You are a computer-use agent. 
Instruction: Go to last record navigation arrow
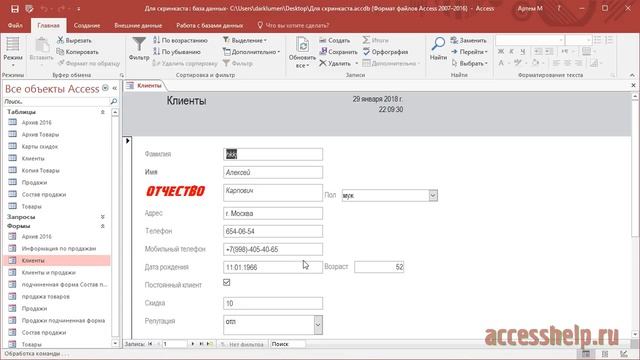point(201,344)
